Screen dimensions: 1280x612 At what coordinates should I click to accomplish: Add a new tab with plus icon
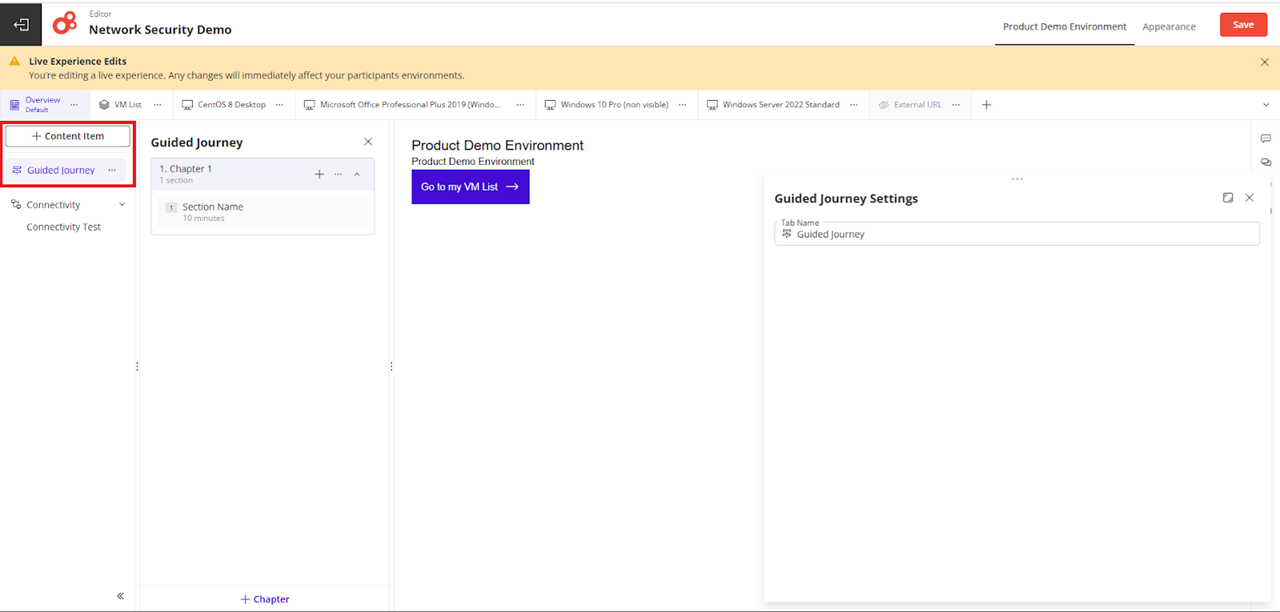(986, 105)
